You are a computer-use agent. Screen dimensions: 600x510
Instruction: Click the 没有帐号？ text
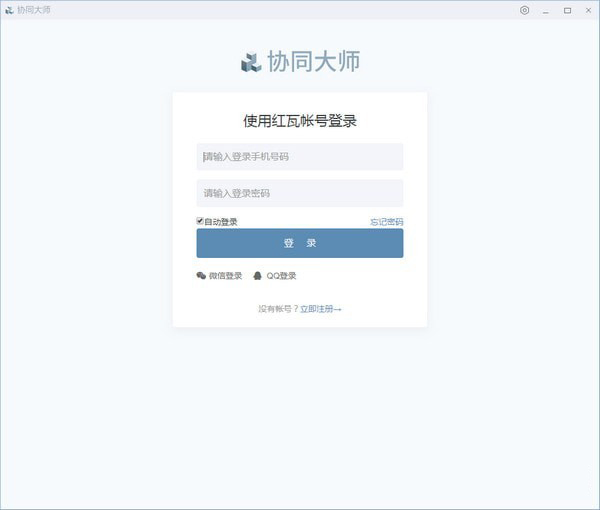[278, 309]
